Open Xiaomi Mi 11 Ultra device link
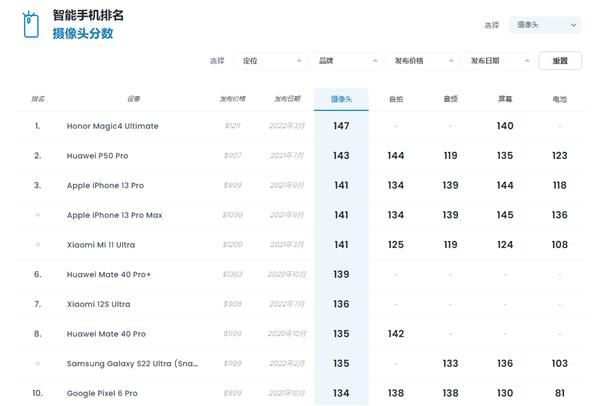Image resolution: width=600 pixels, height=406 pixels. (x=101, y=245)
